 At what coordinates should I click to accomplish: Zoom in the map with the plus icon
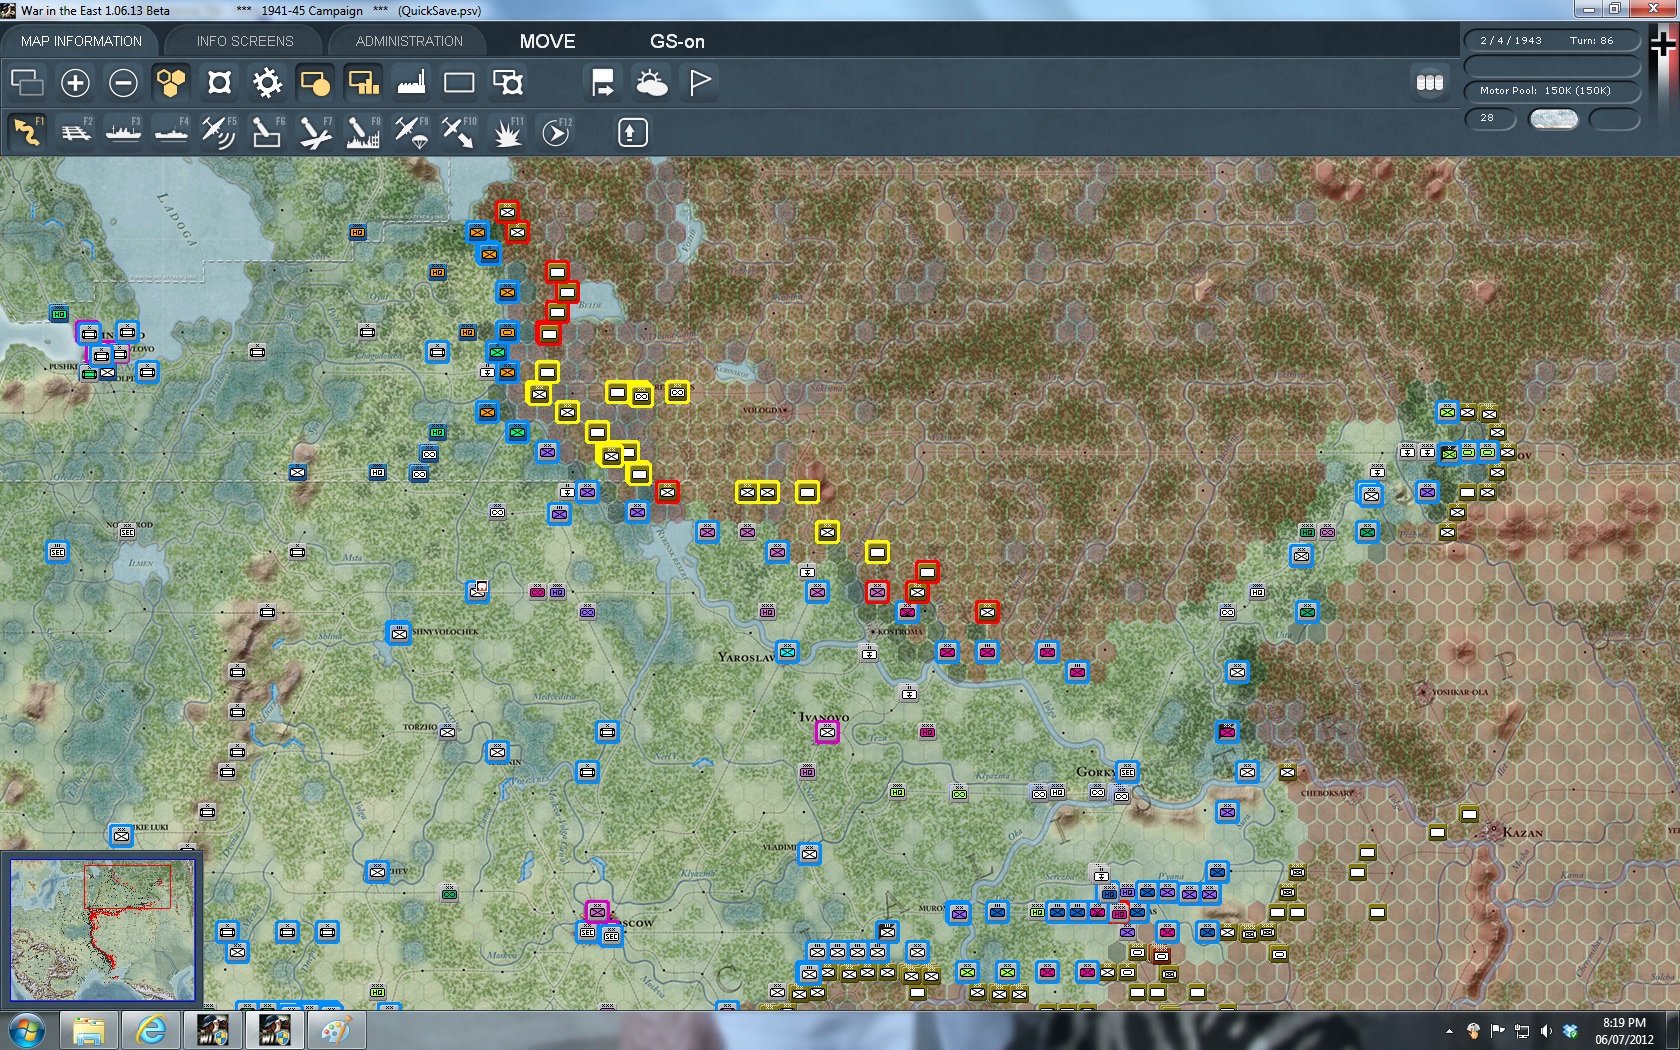coord(75,82)
